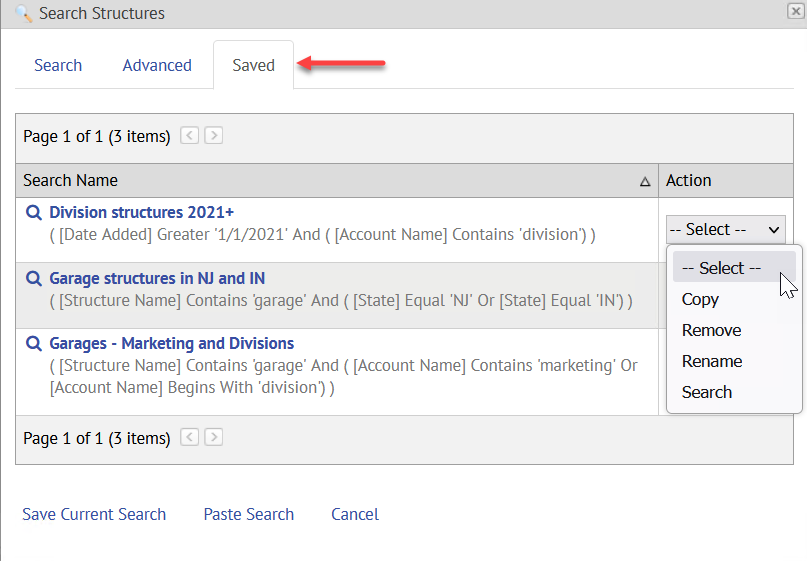Click previous page arrow in bottom pager

coord(189,437)
